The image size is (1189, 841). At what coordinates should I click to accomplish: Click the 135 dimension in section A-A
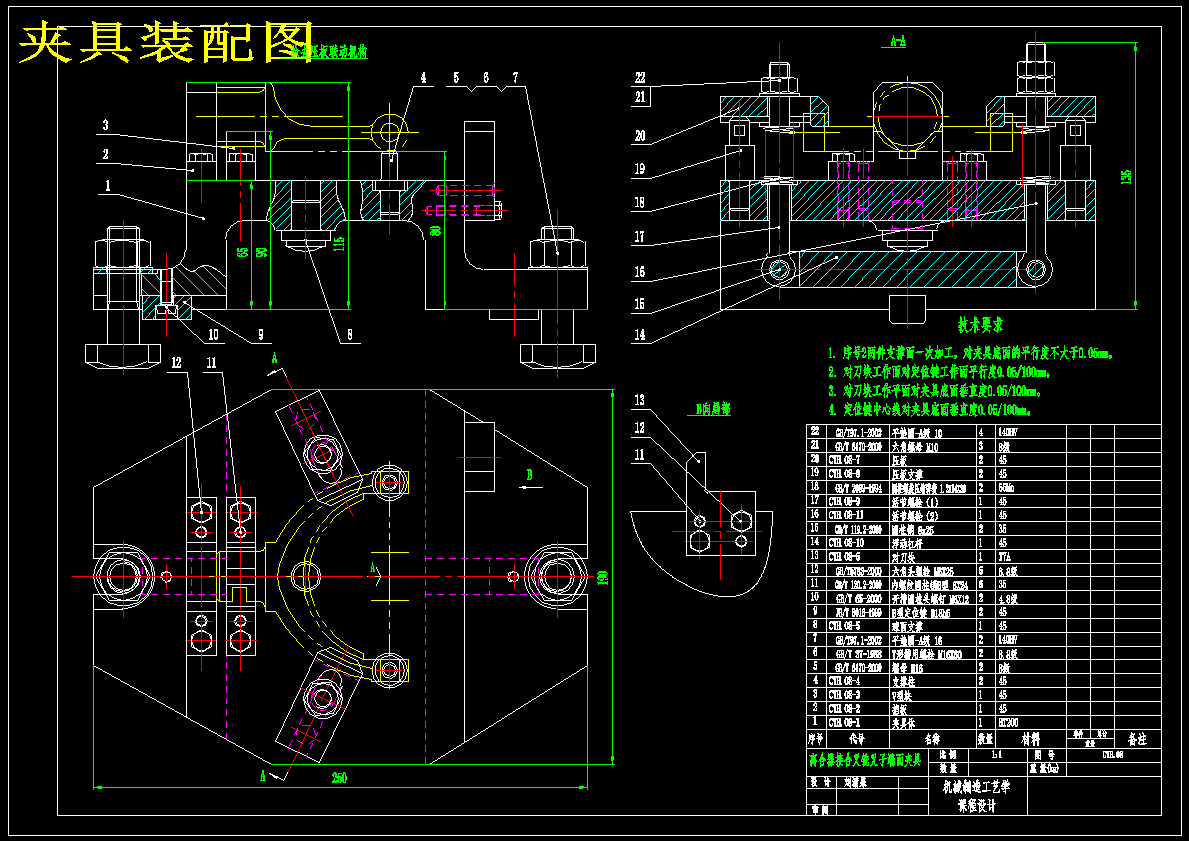pos(1126,176)
